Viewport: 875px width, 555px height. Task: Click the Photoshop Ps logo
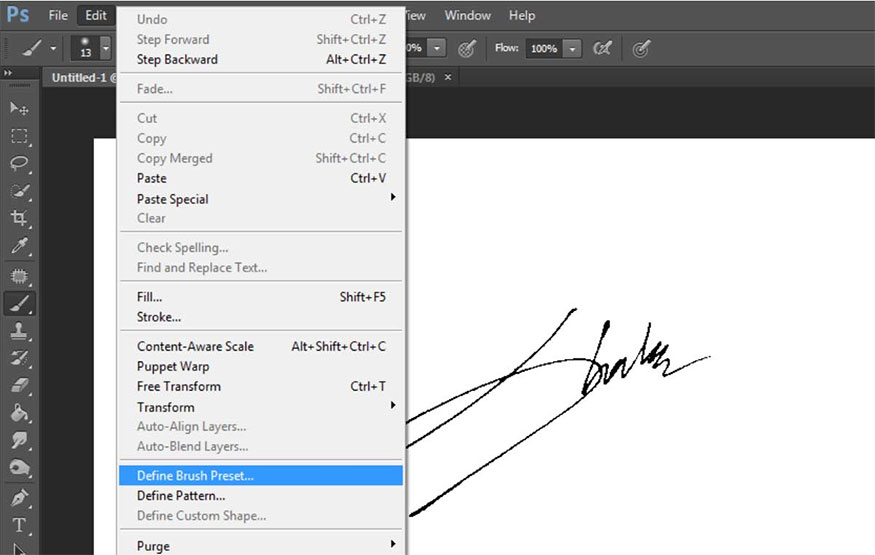(18, 15)
